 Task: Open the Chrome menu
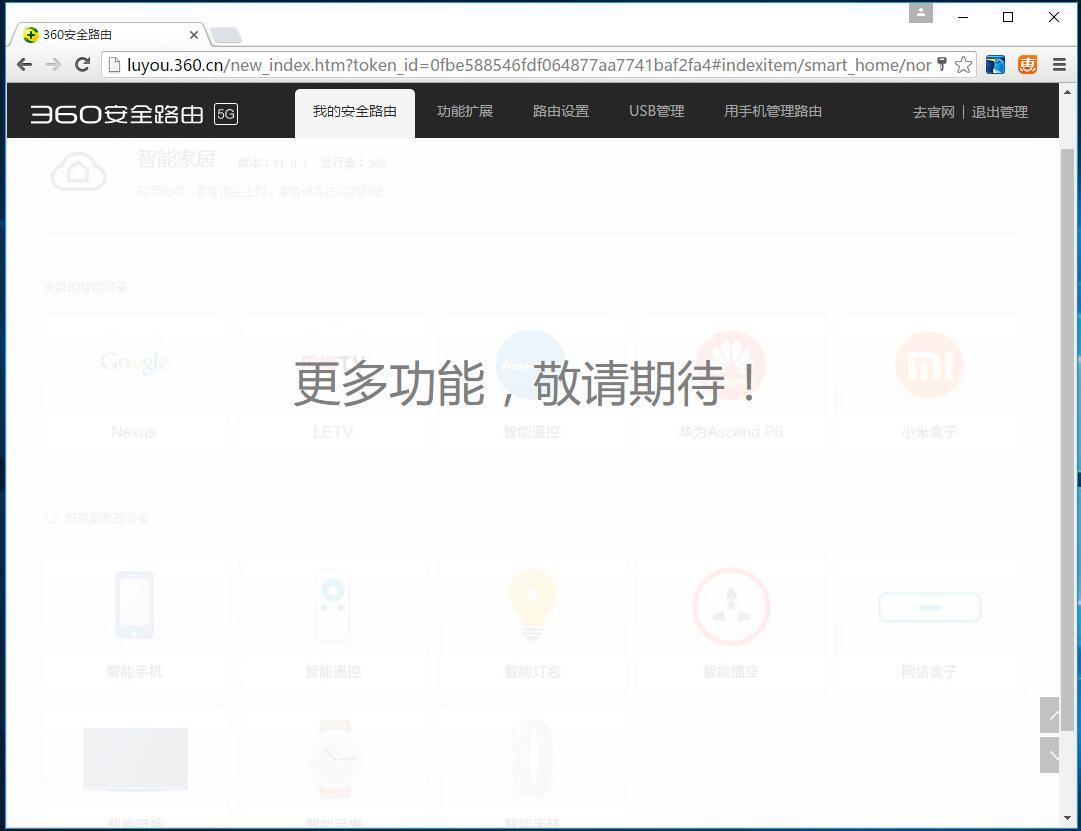point(1059,63)
